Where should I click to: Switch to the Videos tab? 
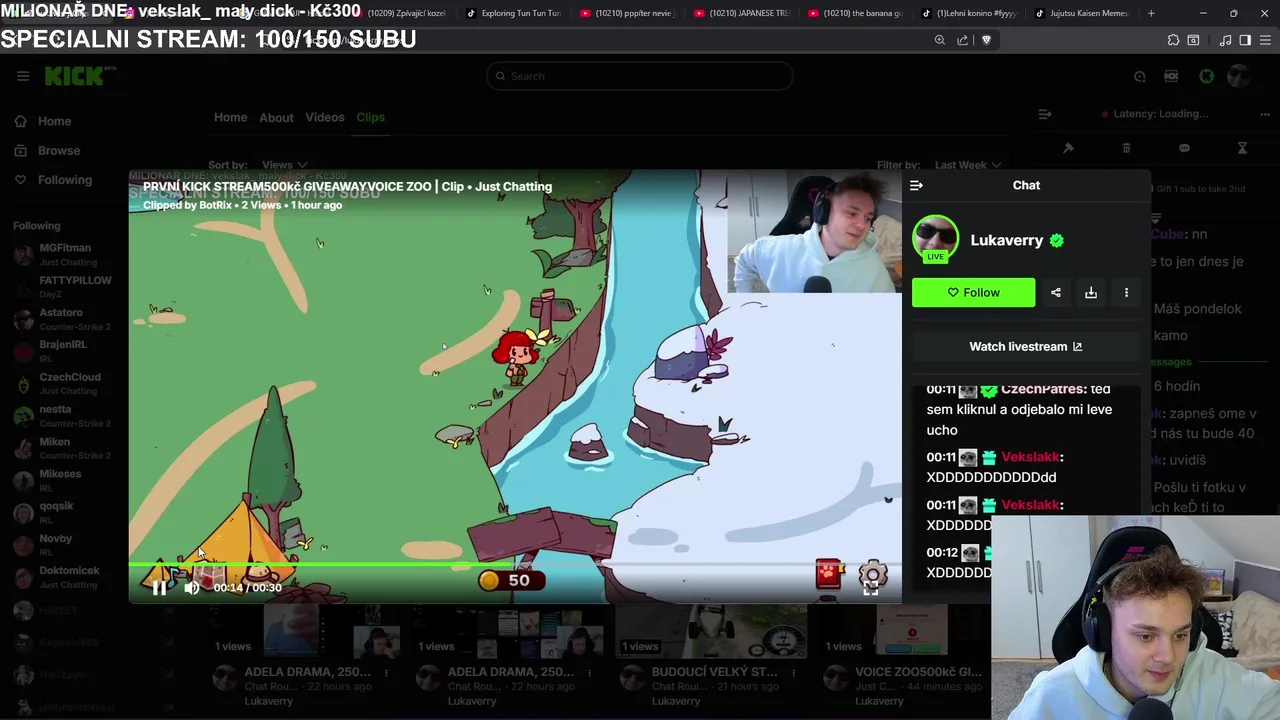click(x=324, y=117)
